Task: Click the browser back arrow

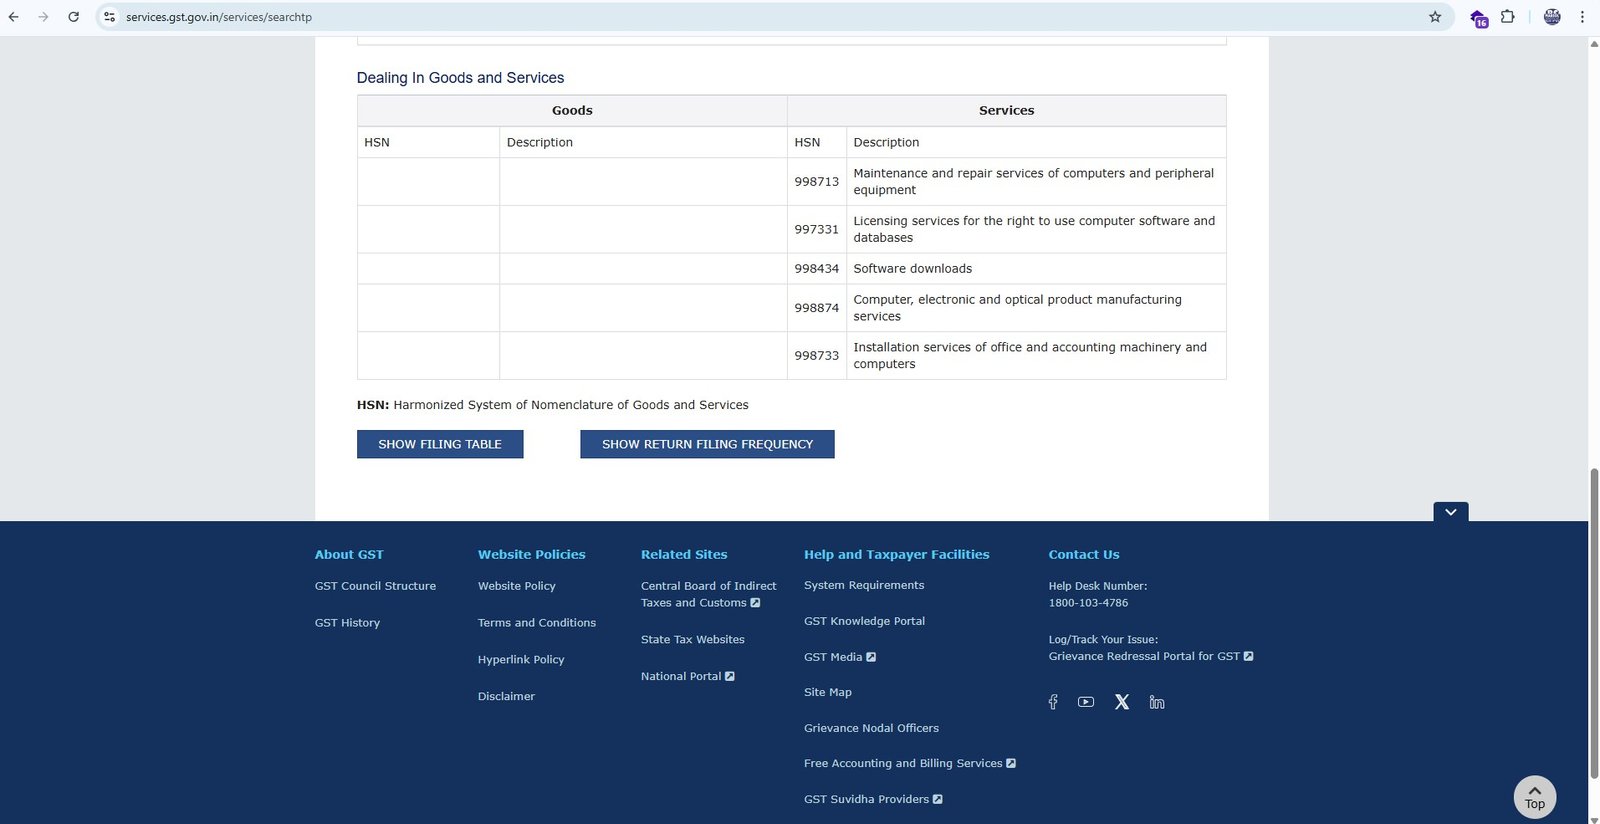Action: (14, 17)
